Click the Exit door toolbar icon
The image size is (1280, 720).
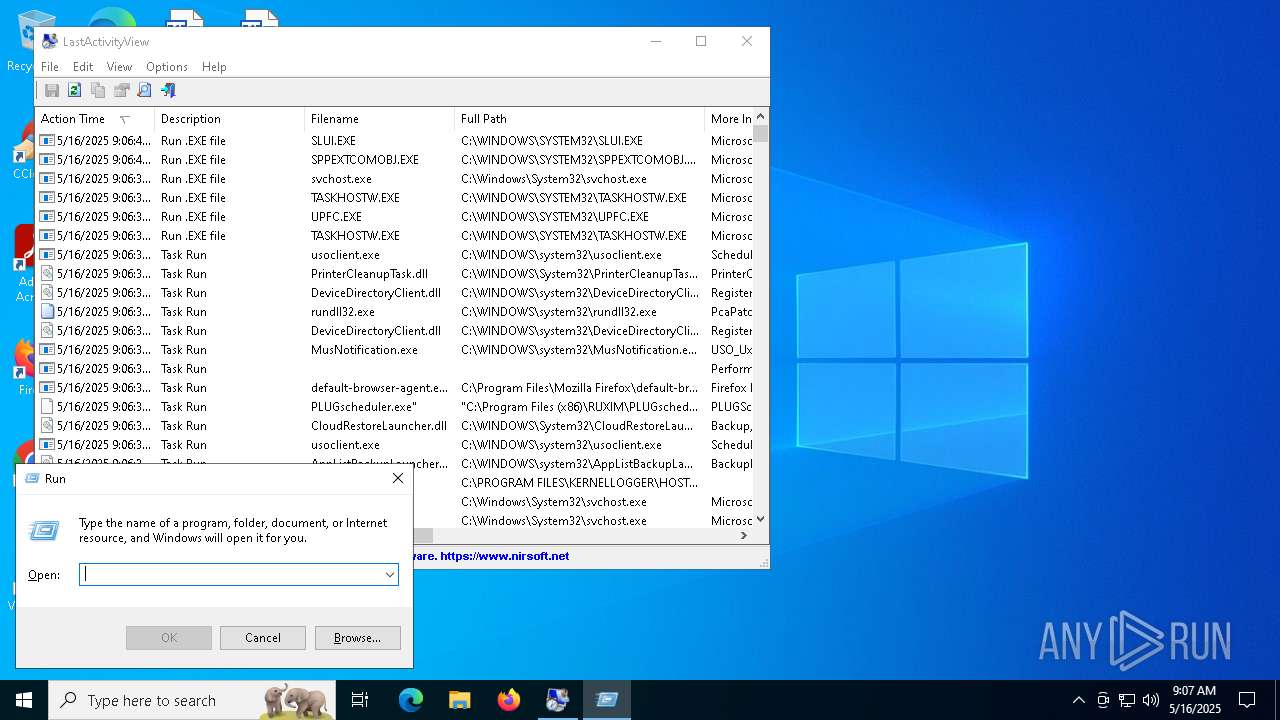(x=168, y=90)
